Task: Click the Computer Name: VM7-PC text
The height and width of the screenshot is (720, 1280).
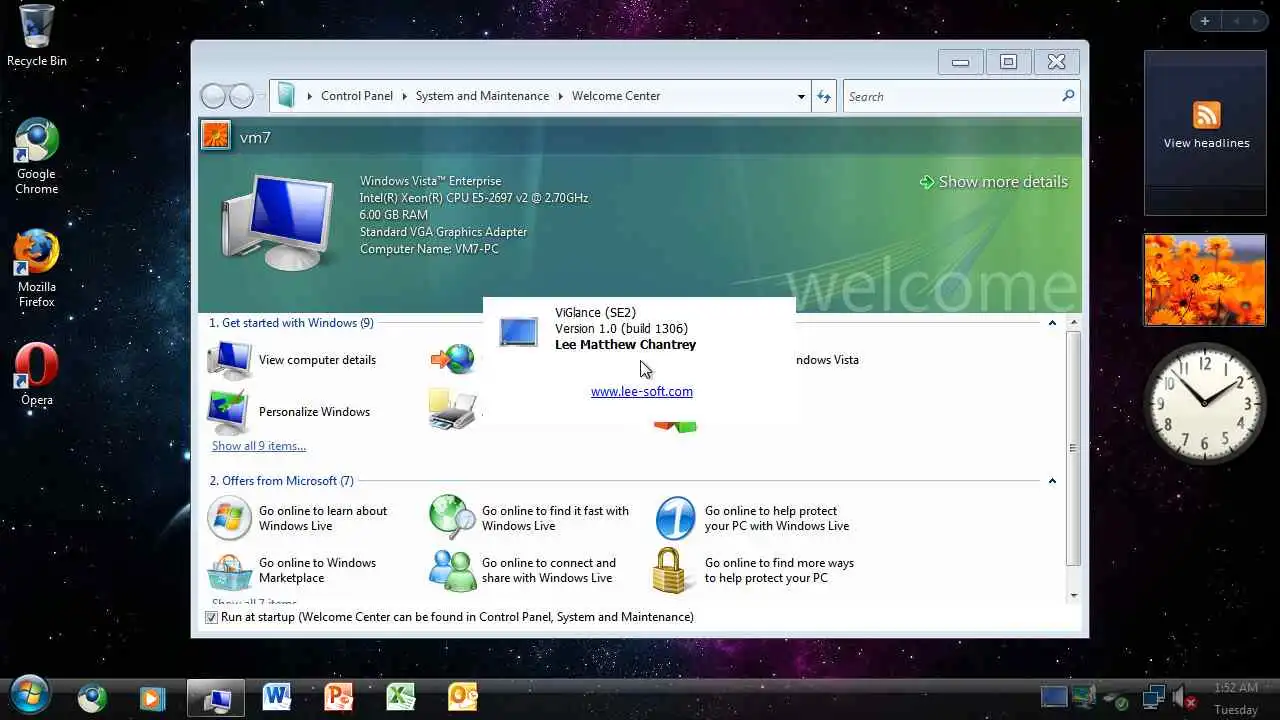Action: coord(429,249)
